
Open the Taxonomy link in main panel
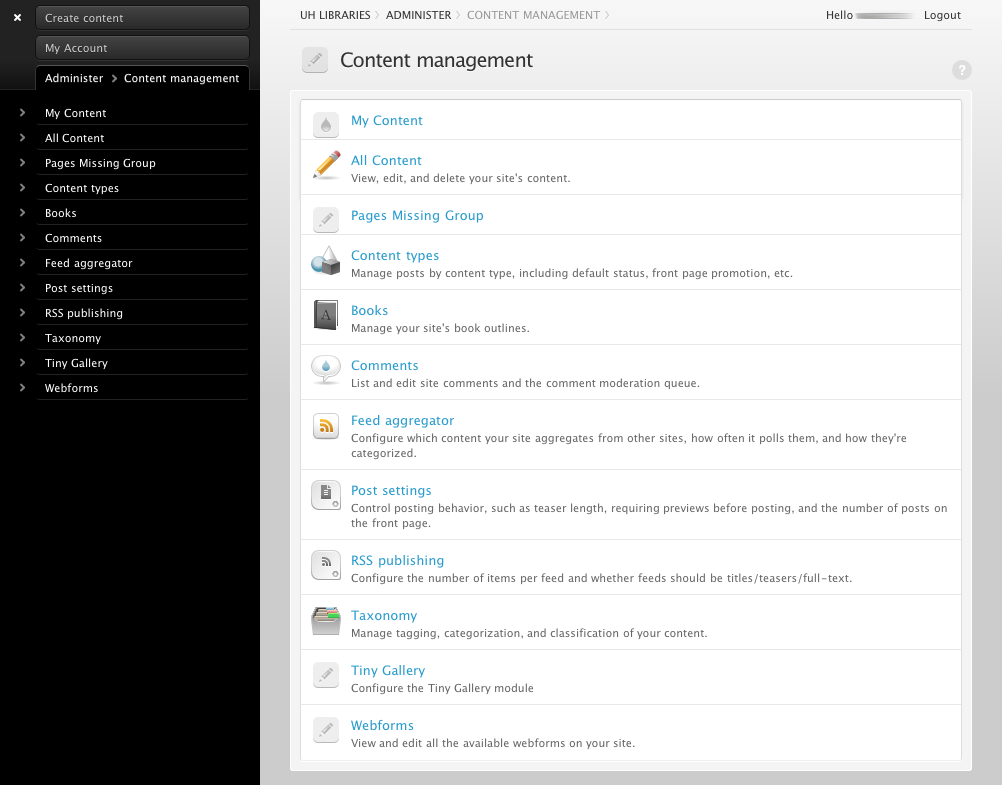click(x=384, y=615)
